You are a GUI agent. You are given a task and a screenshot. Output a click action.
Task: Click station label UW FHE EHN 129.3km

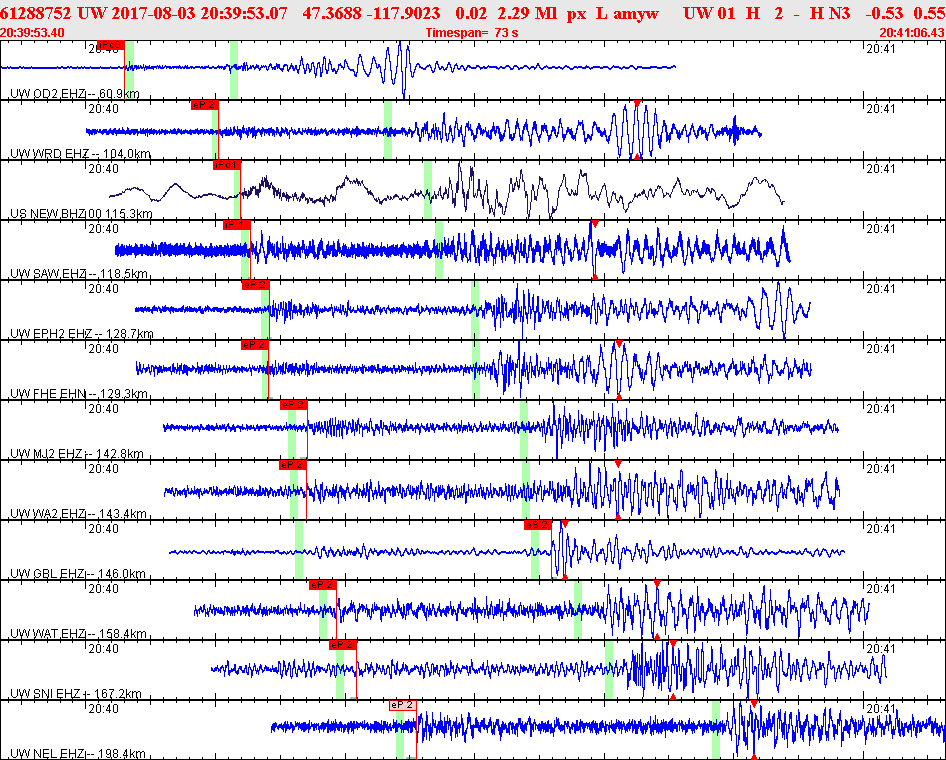pos(78,394)
